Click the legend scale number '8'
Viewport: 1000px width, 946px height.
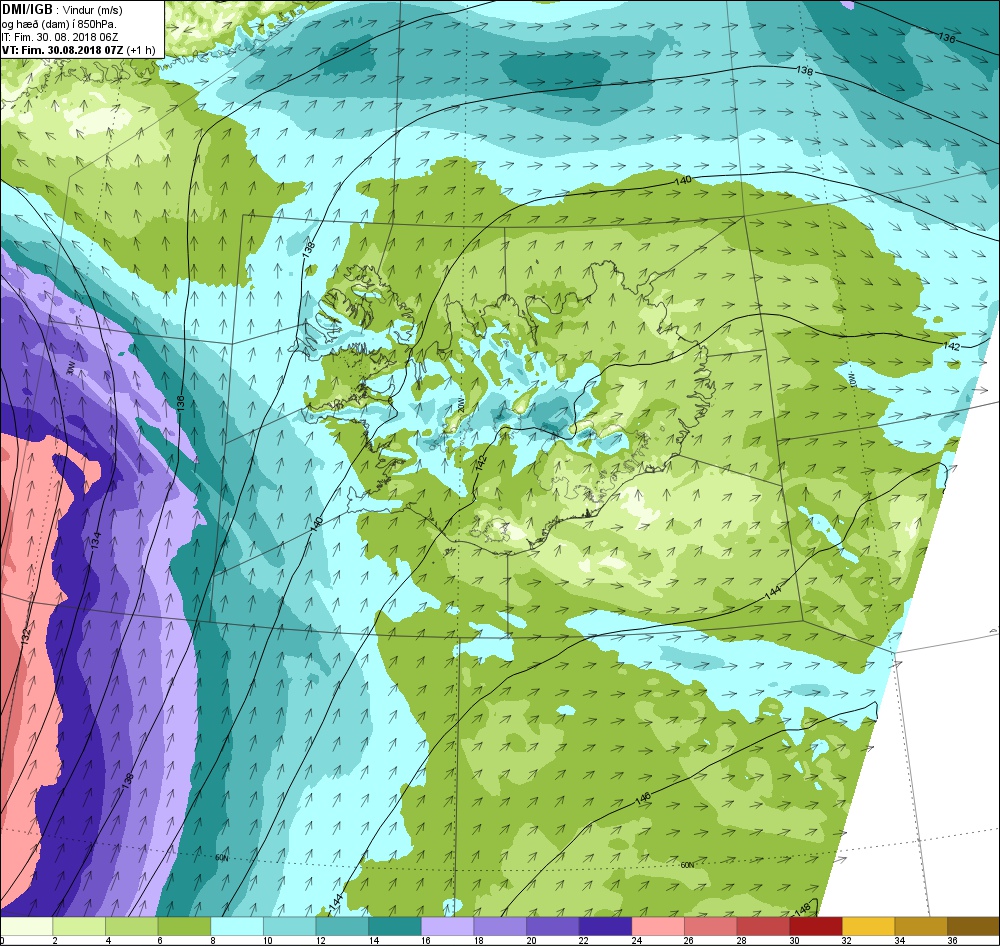point(212,940)
